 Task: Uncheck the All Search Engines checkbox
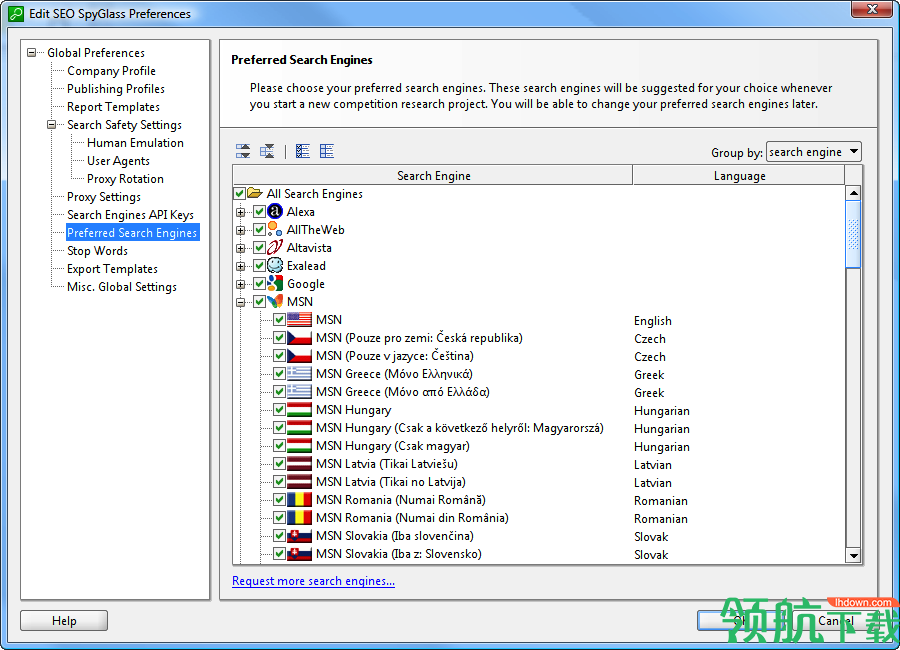click(240, 194)
